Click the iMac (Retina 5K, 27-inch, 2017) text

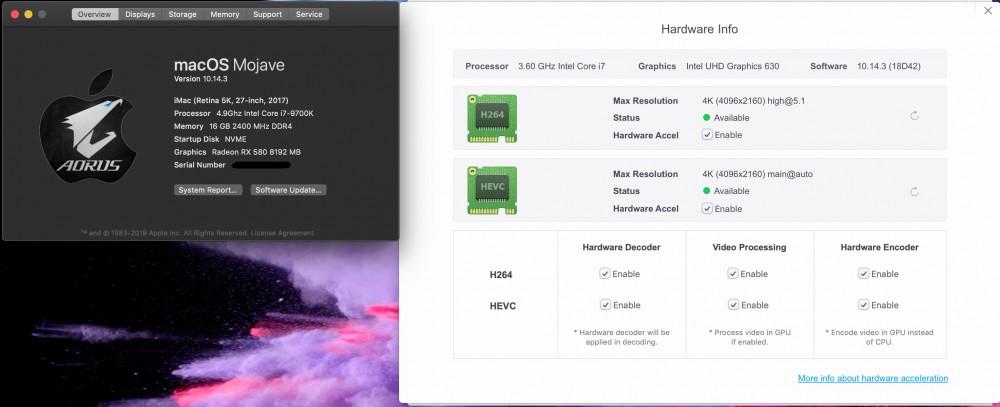(231, 100)
